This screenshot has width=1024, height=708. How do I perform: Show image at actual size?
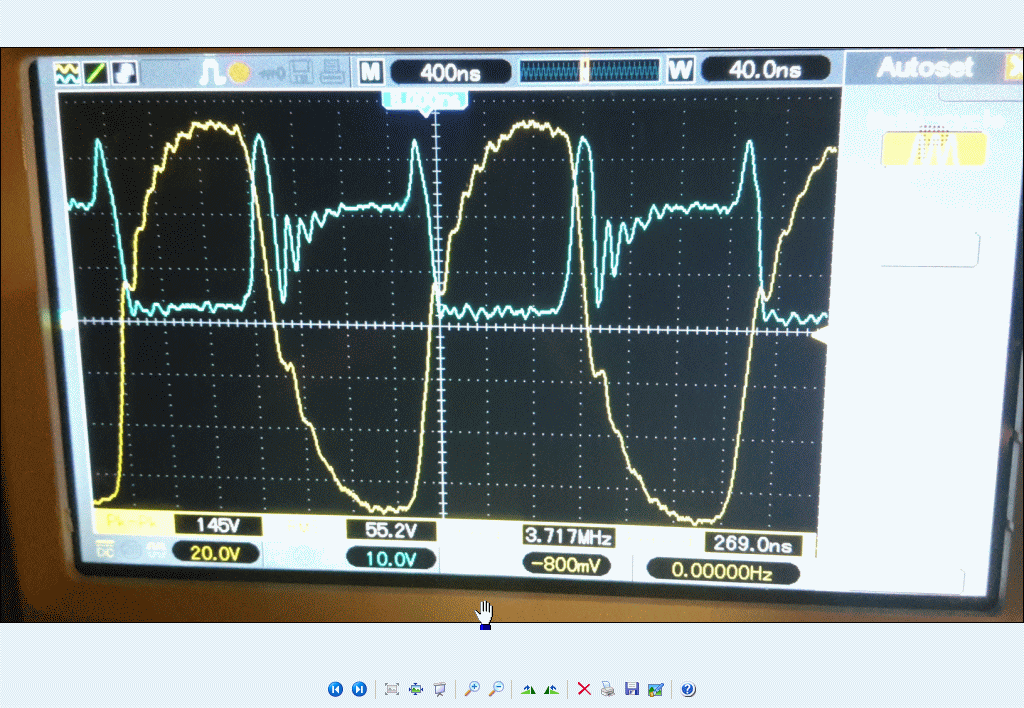coord(416,689)
